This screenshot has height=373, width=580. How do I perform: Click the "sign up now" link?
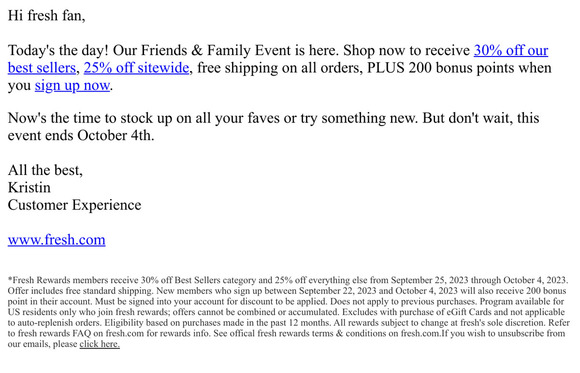point(72,85)
